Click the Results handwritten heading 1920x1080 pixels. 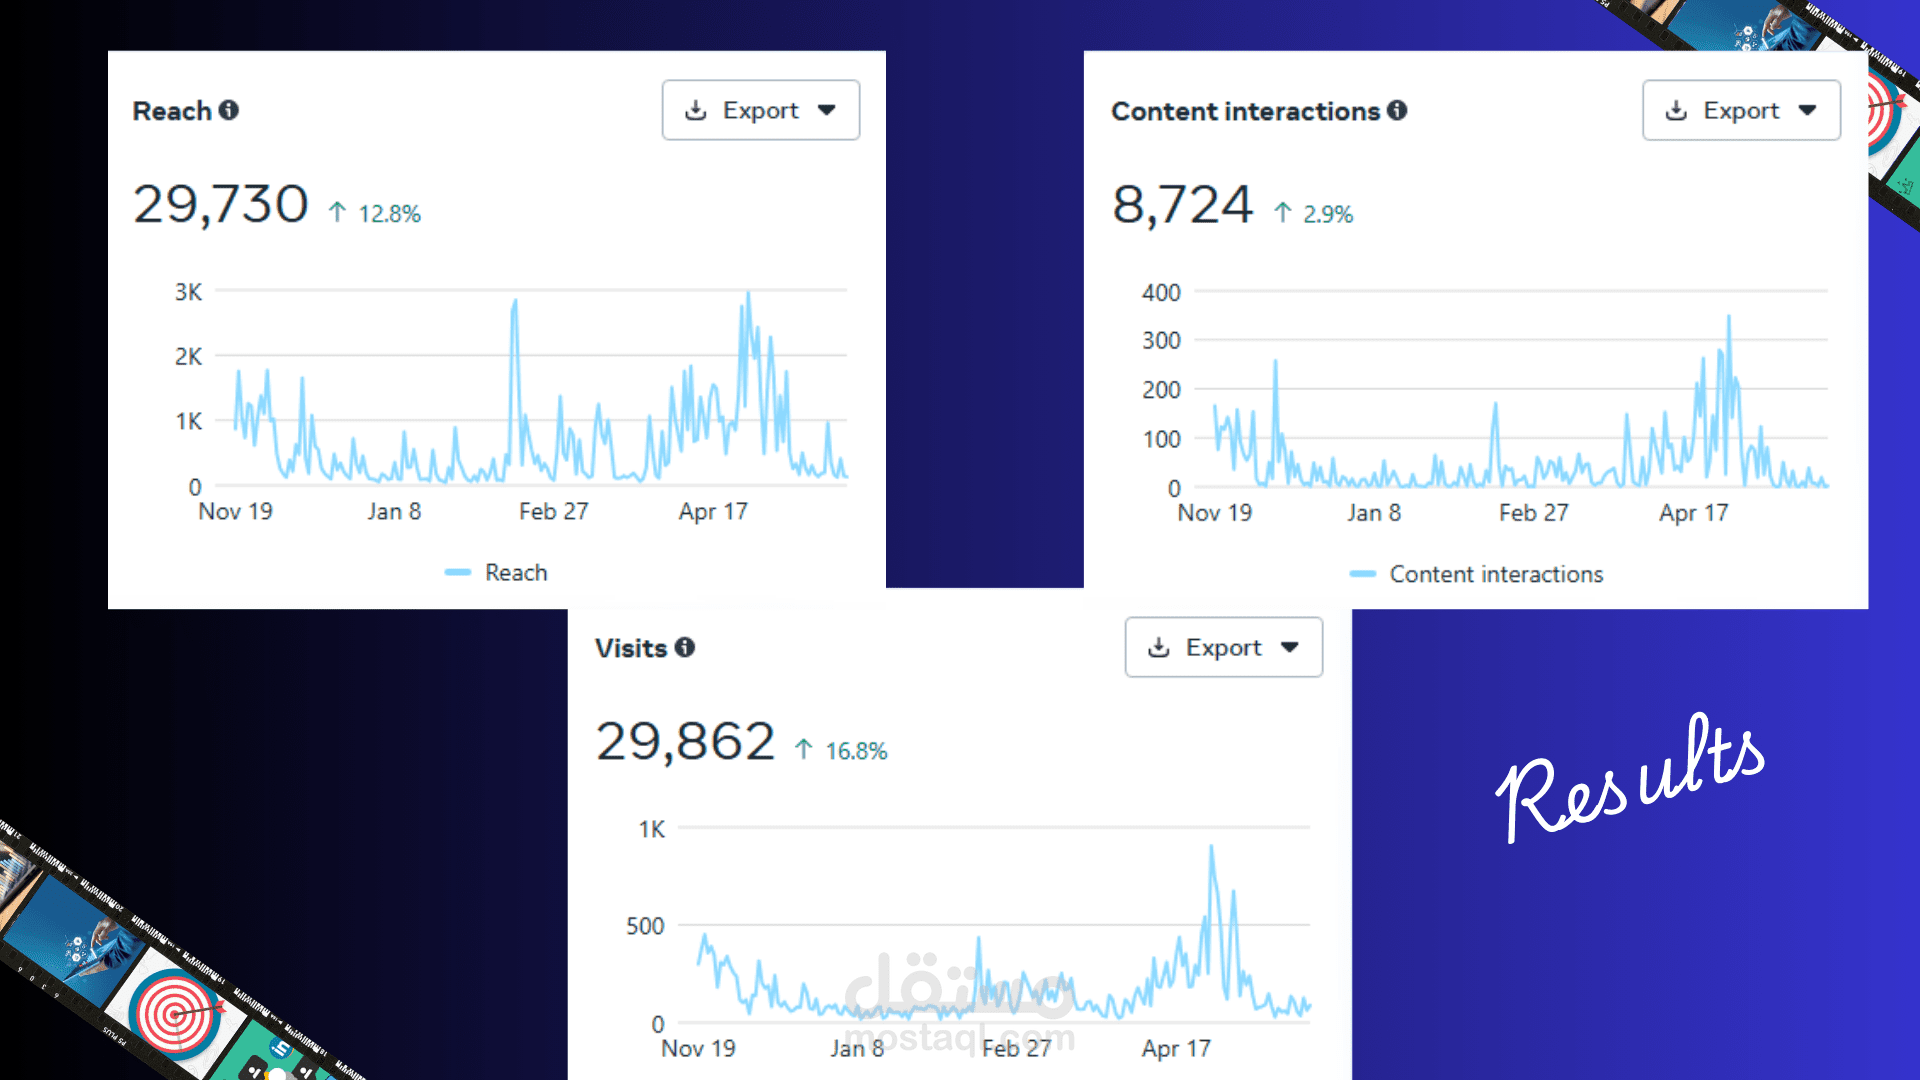coord(1630,778)
